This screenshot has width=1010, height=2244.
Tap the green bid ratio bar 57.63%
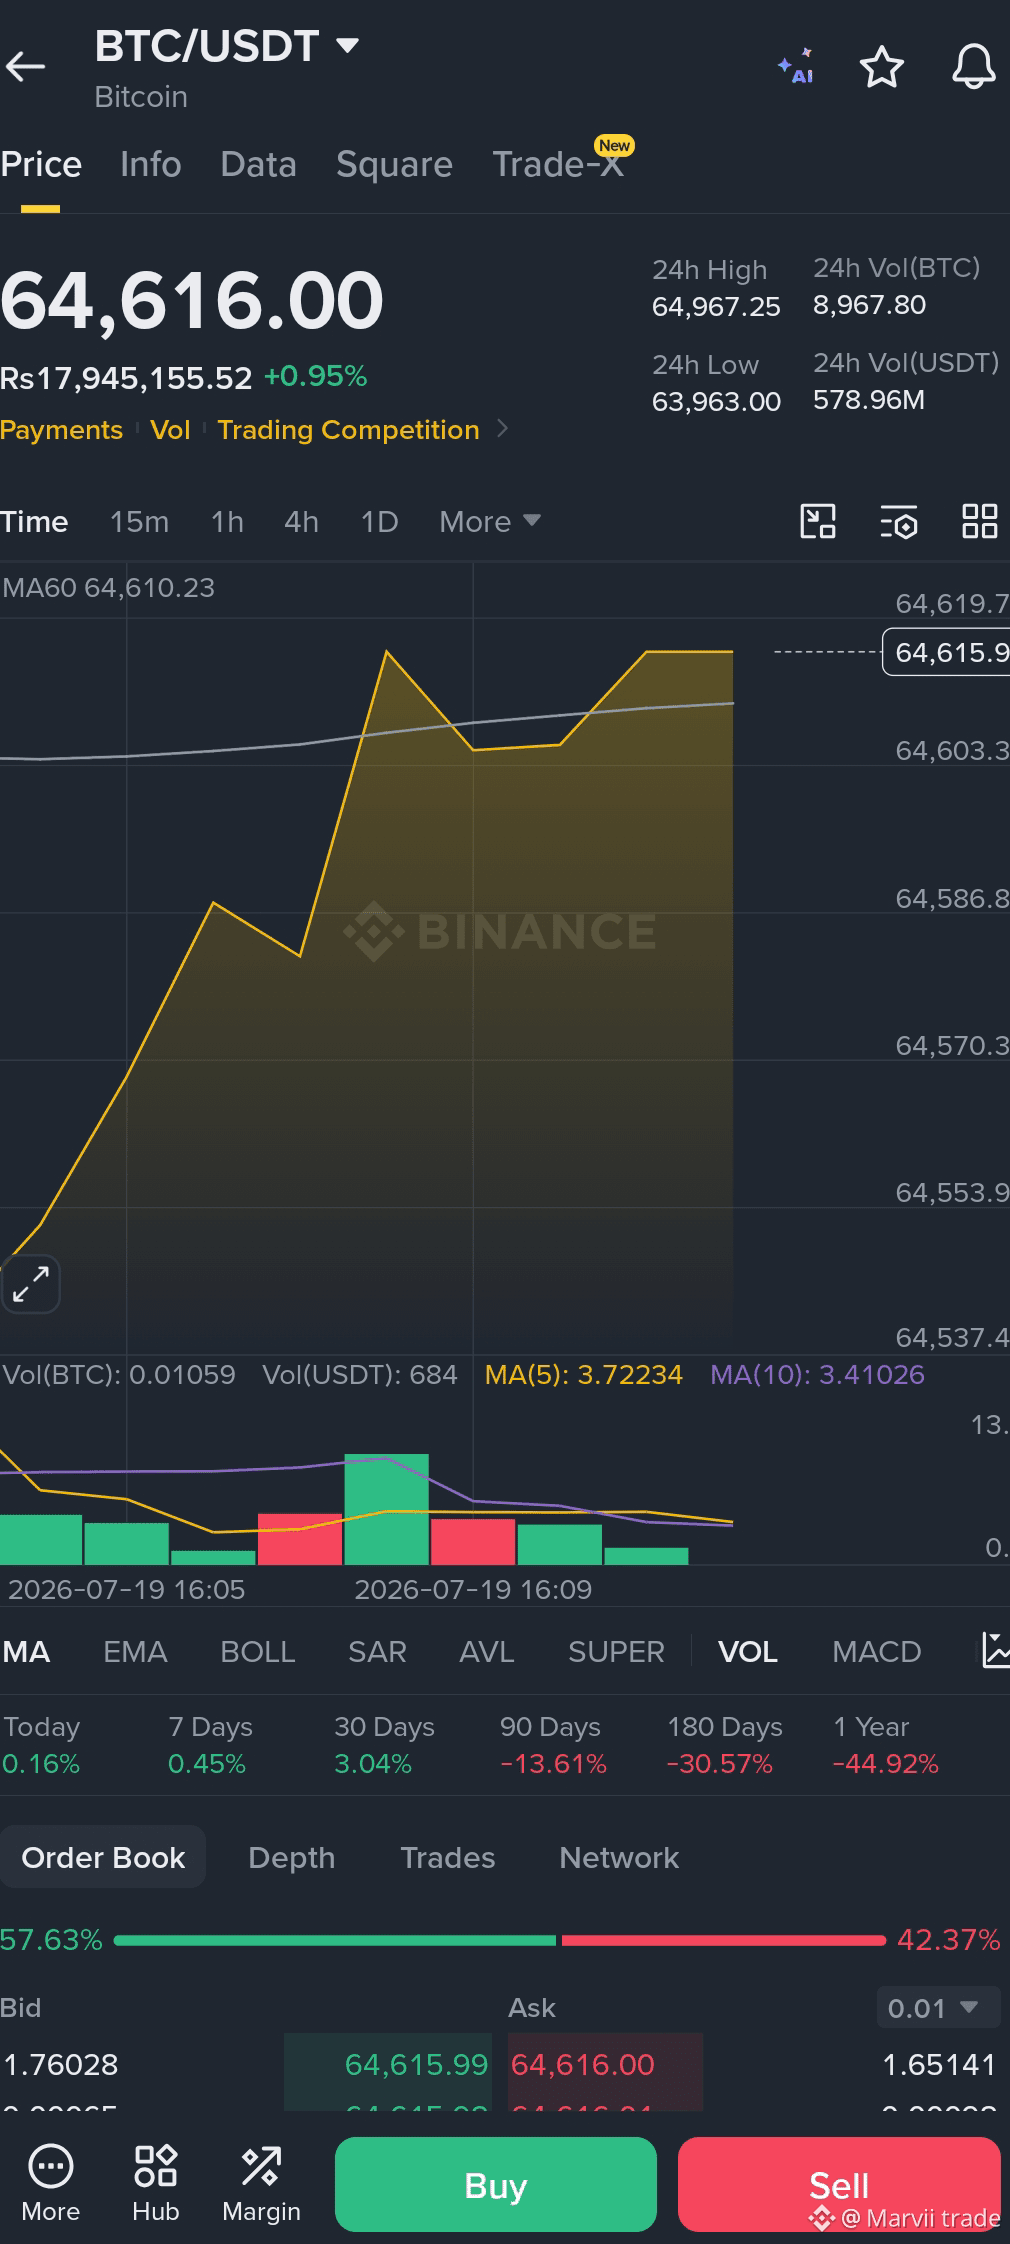335,1940
